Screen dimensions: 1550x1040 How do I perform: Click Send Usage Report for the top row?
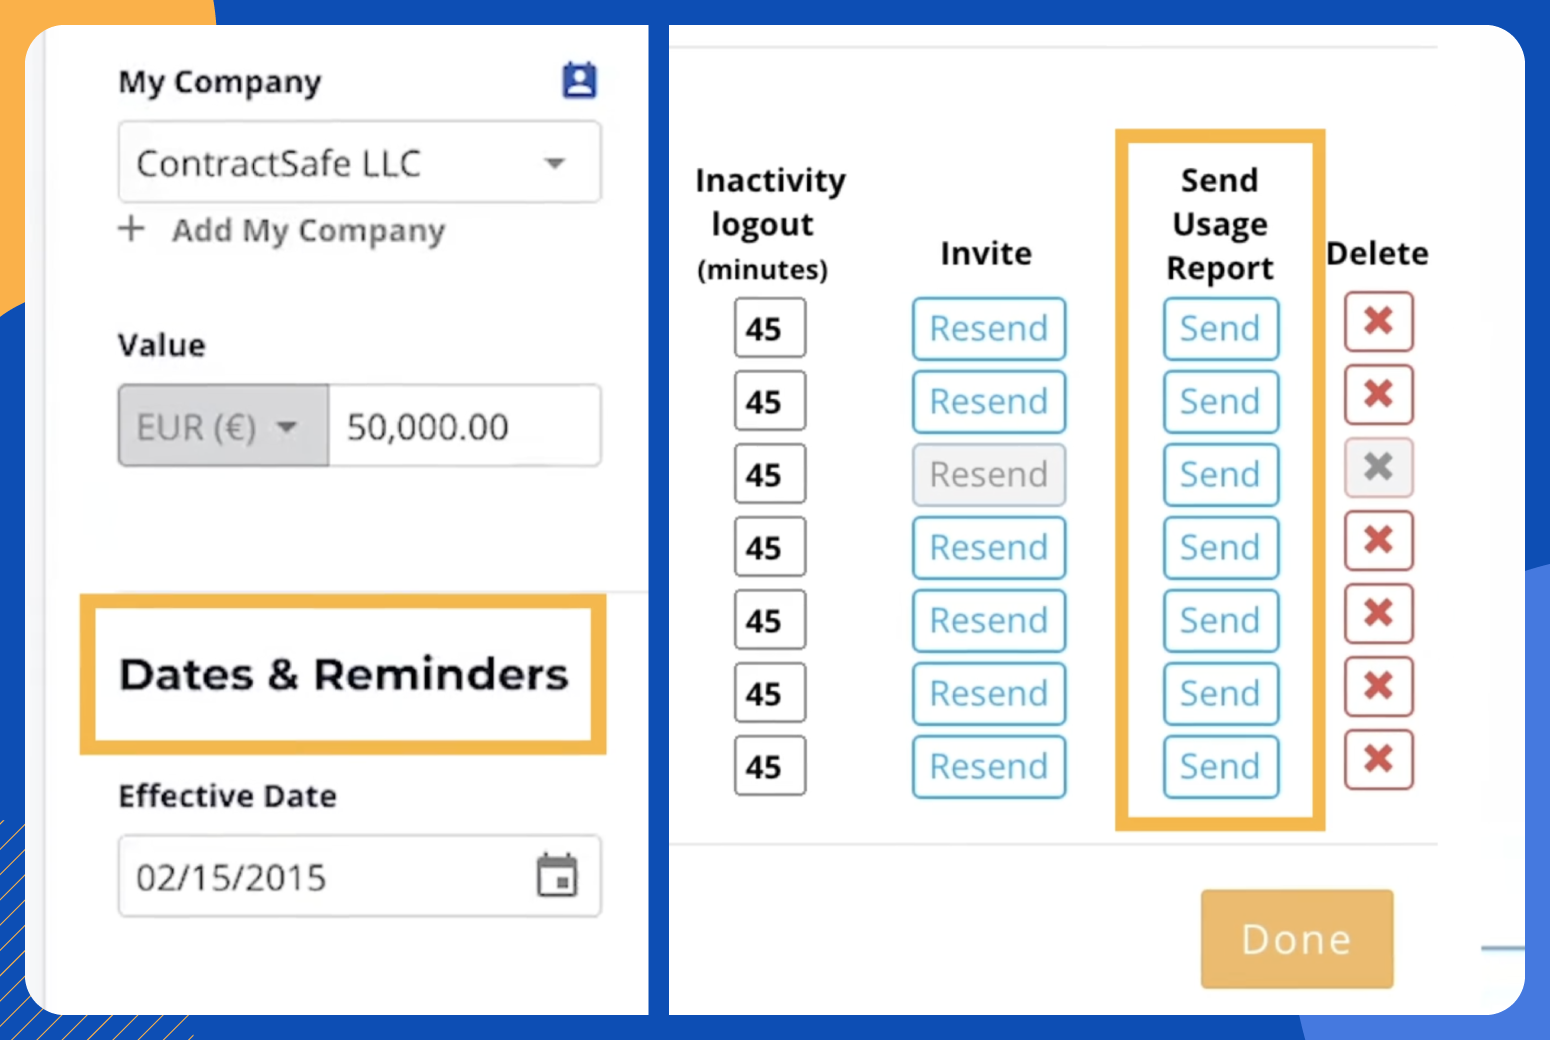tap(1220, 328)
